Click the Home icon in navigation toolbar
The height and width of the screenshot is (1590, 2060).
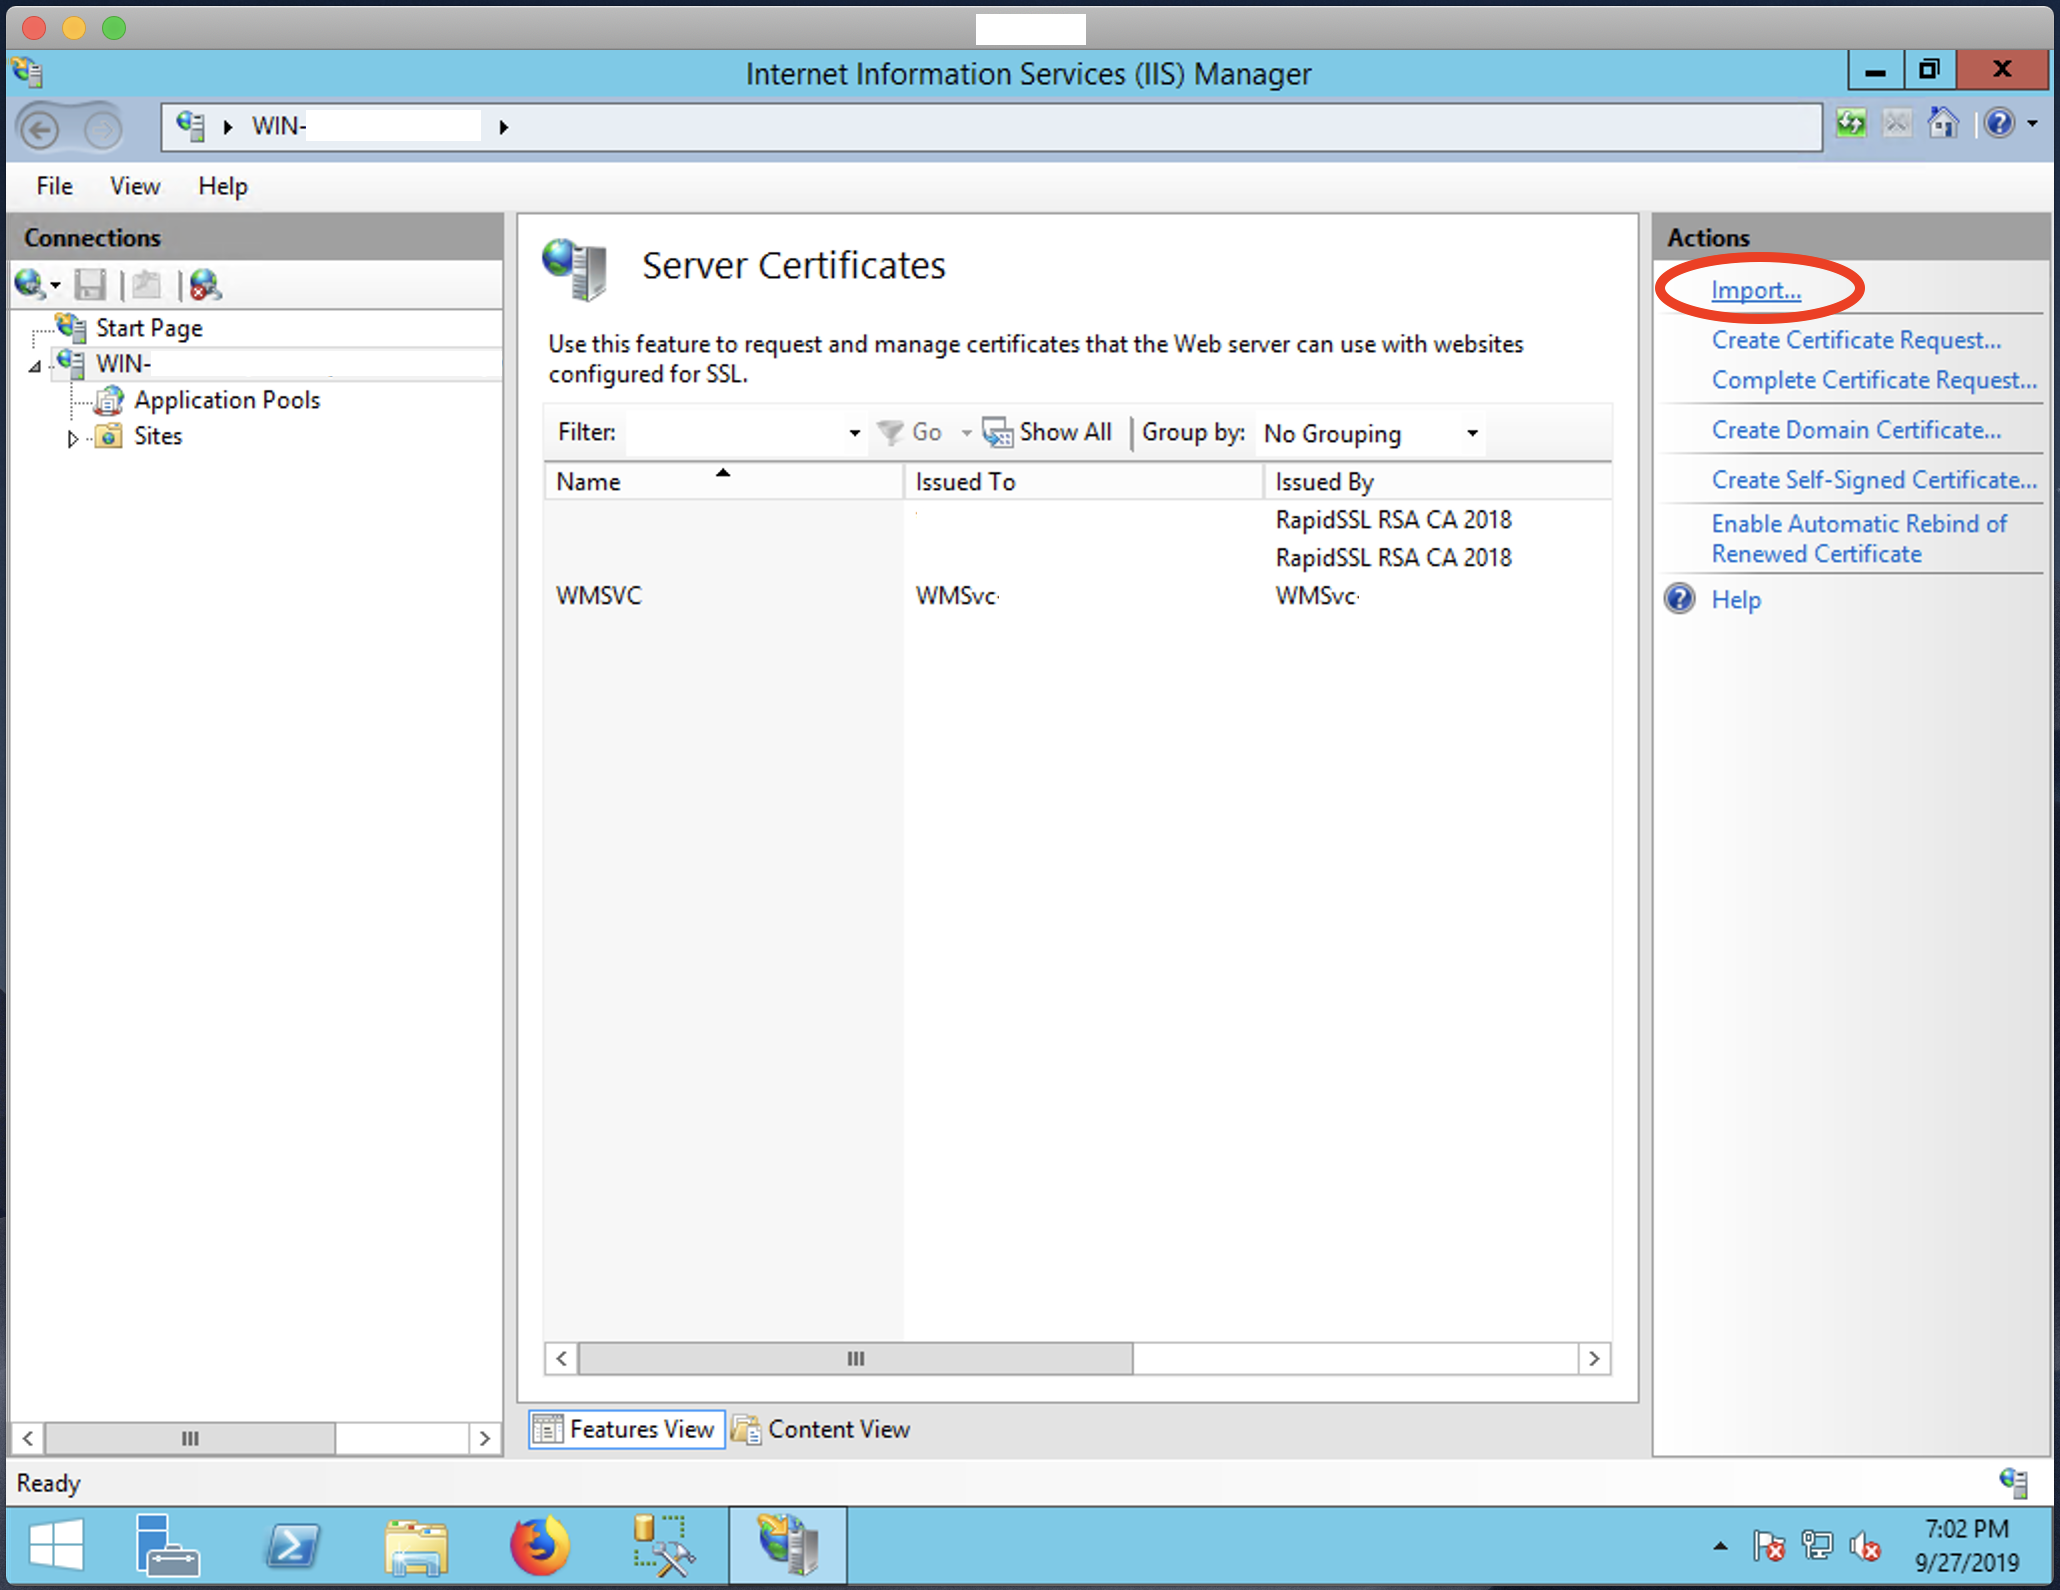[x=1943, y=124]
